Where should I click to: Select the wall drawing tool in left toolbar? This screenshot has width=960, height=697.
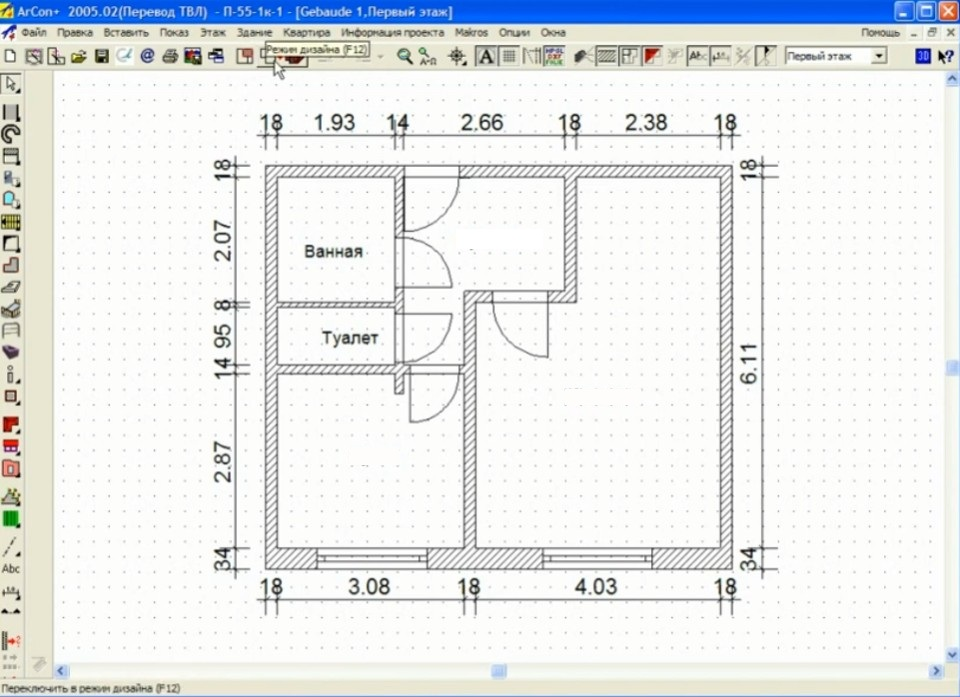[11, 112]
